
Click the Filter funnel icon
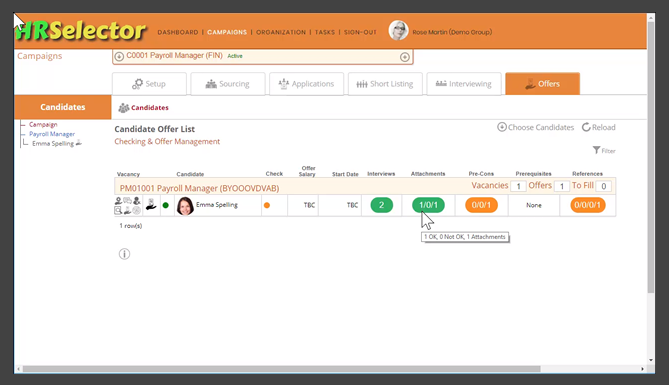[x=596, y=150]
